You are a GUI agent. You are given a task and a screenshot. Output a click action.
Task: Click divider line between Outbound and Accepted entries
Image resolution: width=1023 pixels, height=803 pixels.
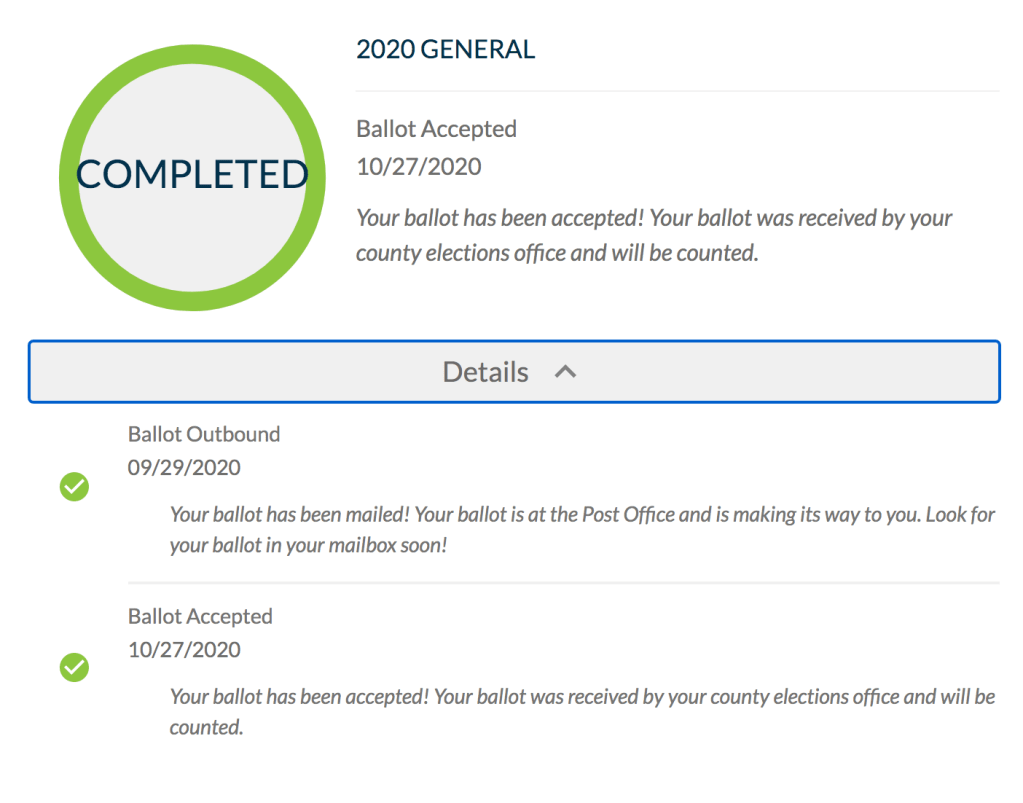coord(563,582)
